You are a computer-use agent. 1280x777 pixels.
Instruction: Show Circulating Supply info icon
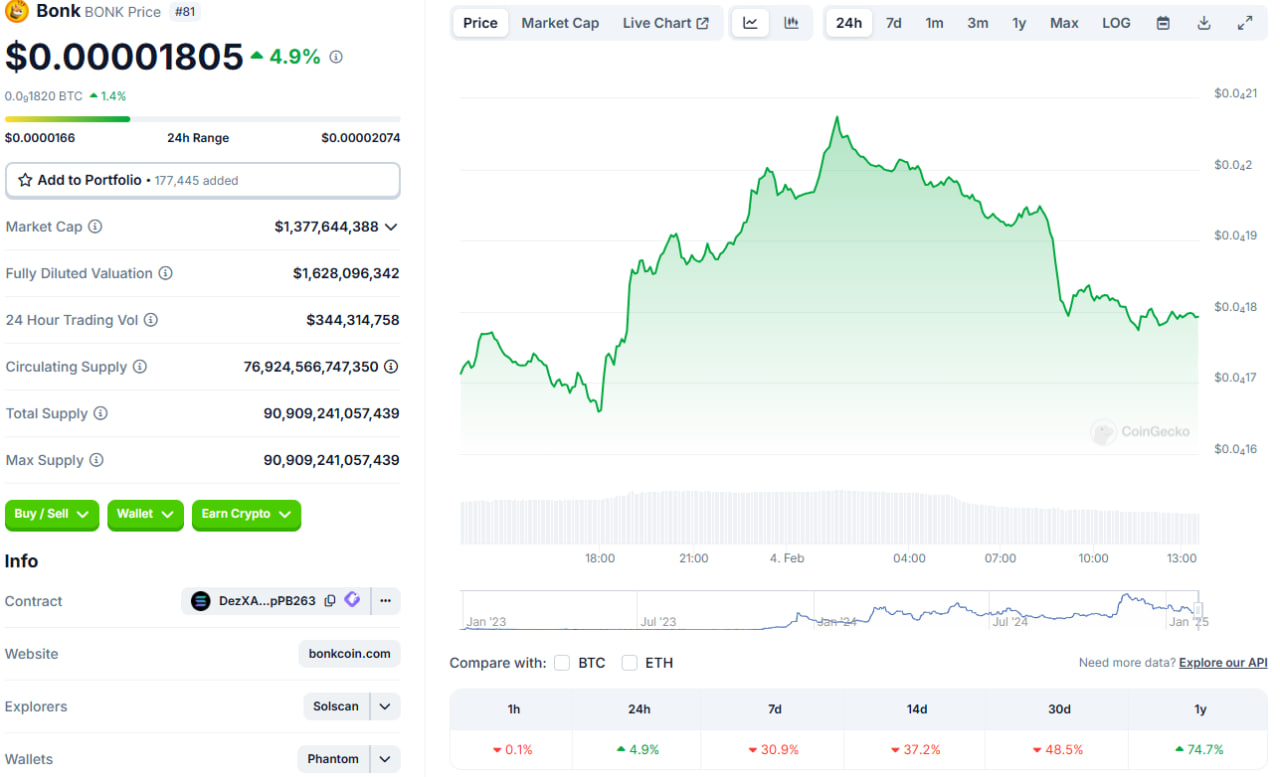[x=140, y=367]
